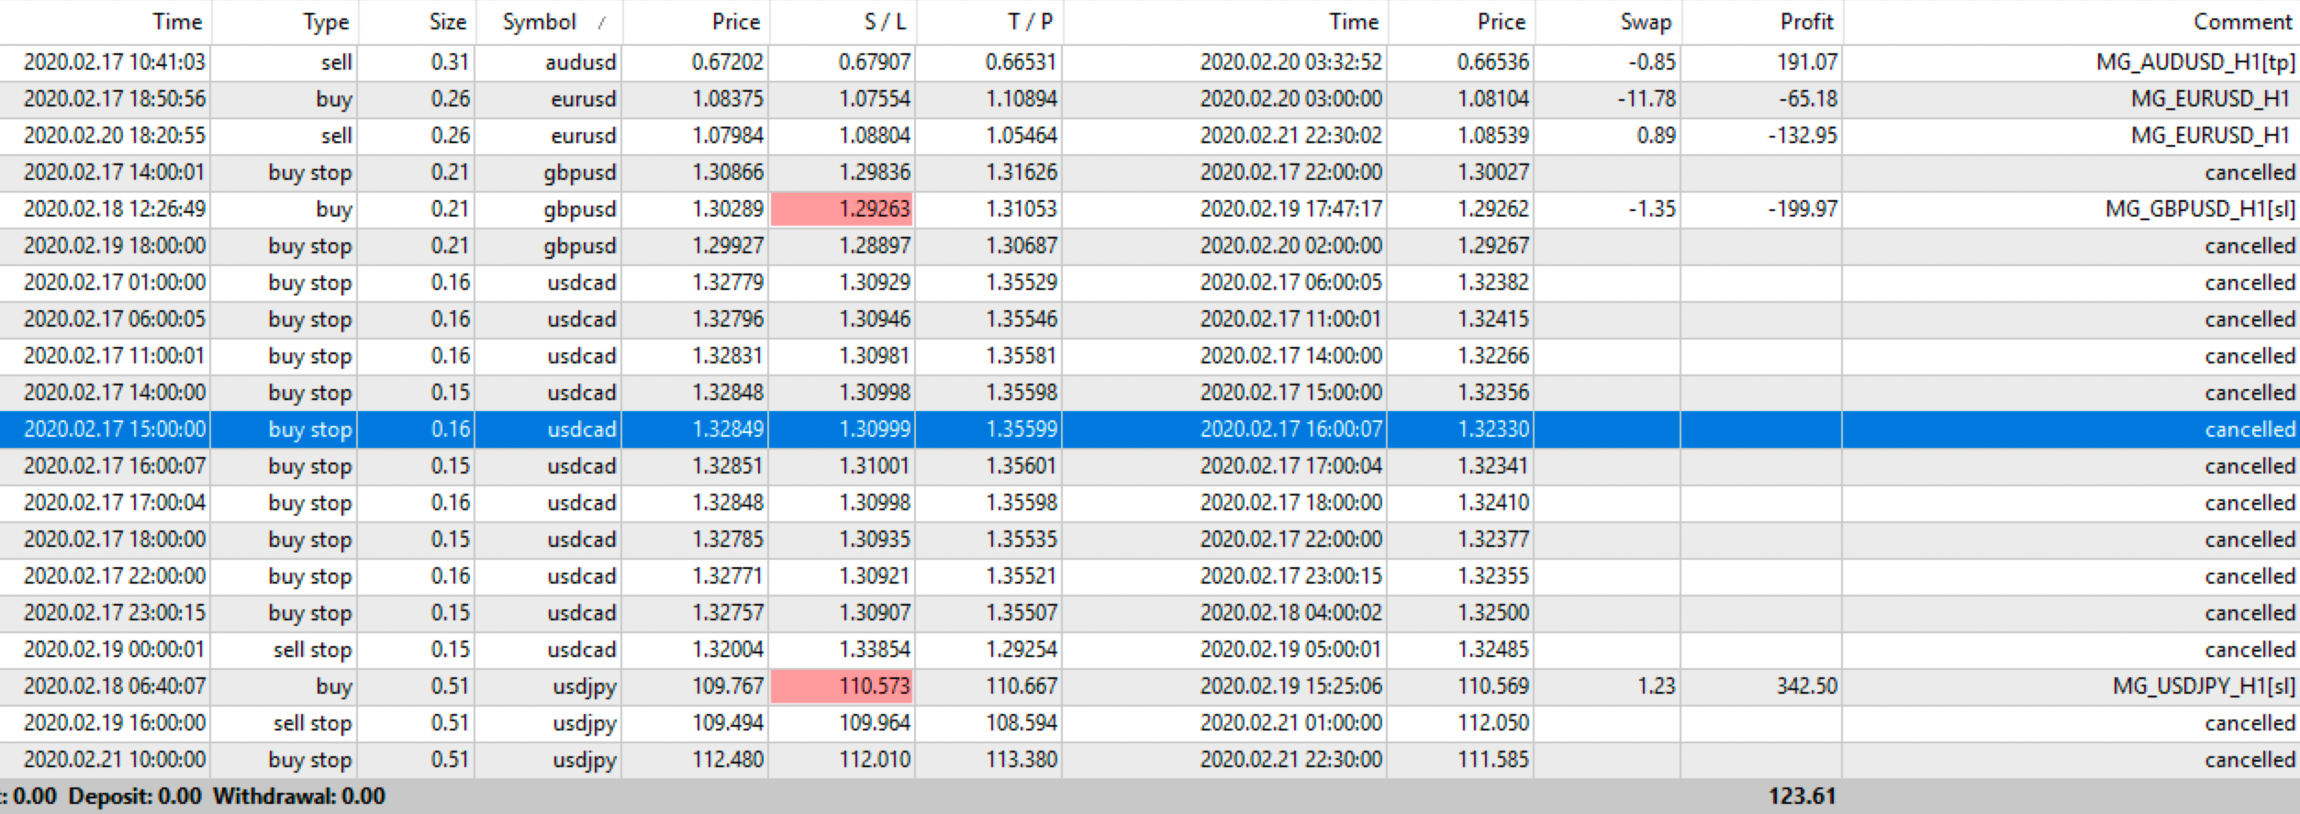Select the MG_USDJPY_H1[sl] comment
Image resolution: width=2300 pixels, height=814 pixels.
coord(2204,686)
